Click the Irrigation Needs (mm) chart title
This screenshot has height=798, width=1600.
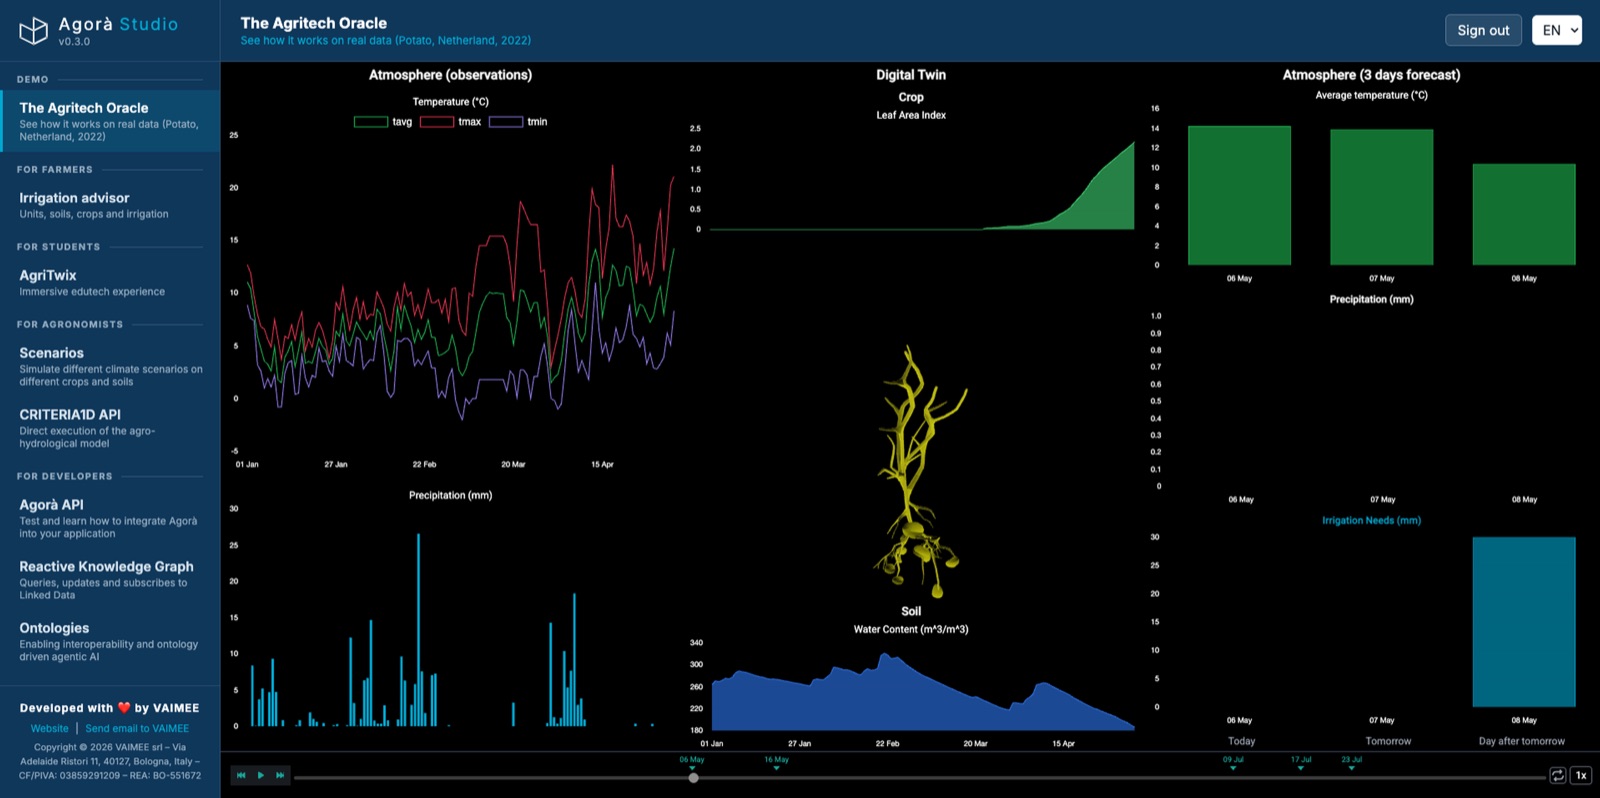tap(1371, 520)
